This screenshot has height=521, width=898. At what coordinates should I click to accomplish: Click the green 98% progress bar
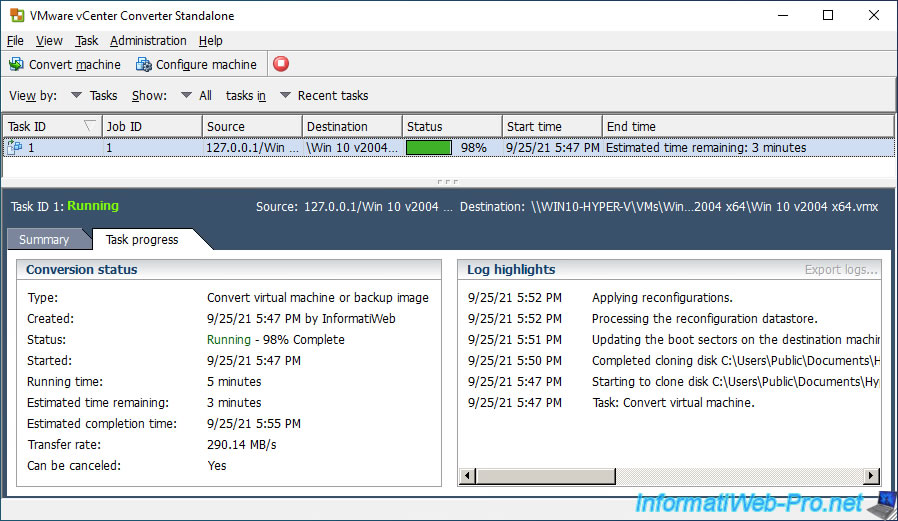tap(428, 148)
